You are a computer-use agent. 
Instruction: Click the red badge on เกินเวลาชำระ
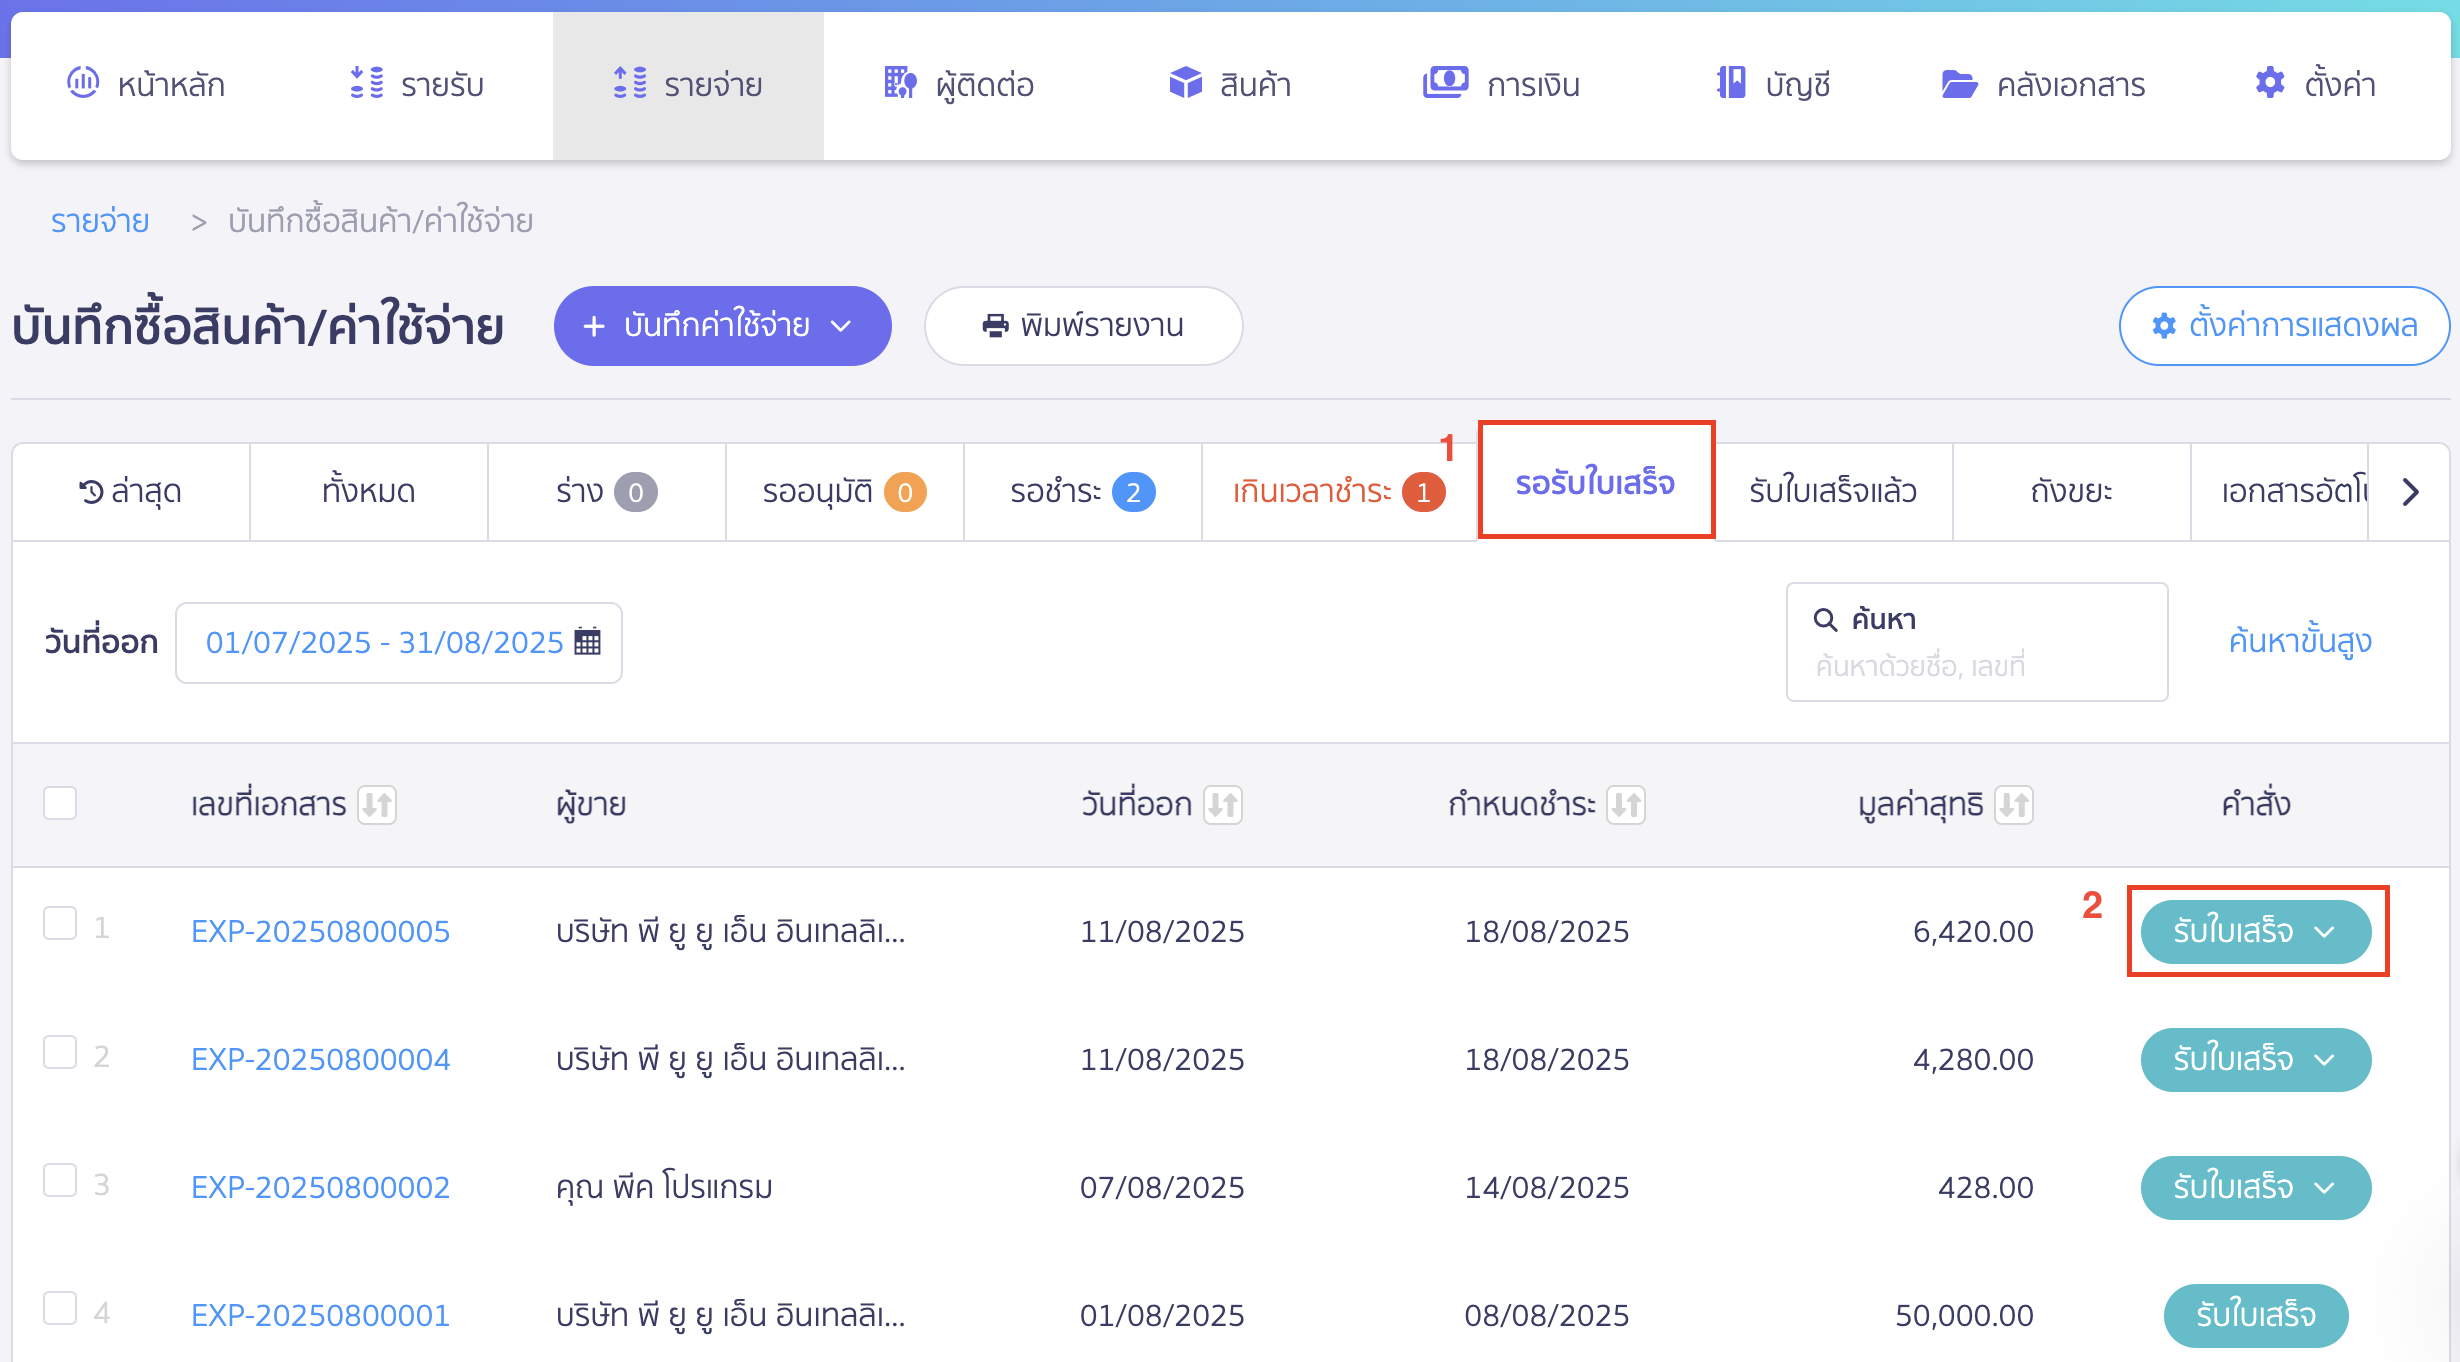point(1423,492)
